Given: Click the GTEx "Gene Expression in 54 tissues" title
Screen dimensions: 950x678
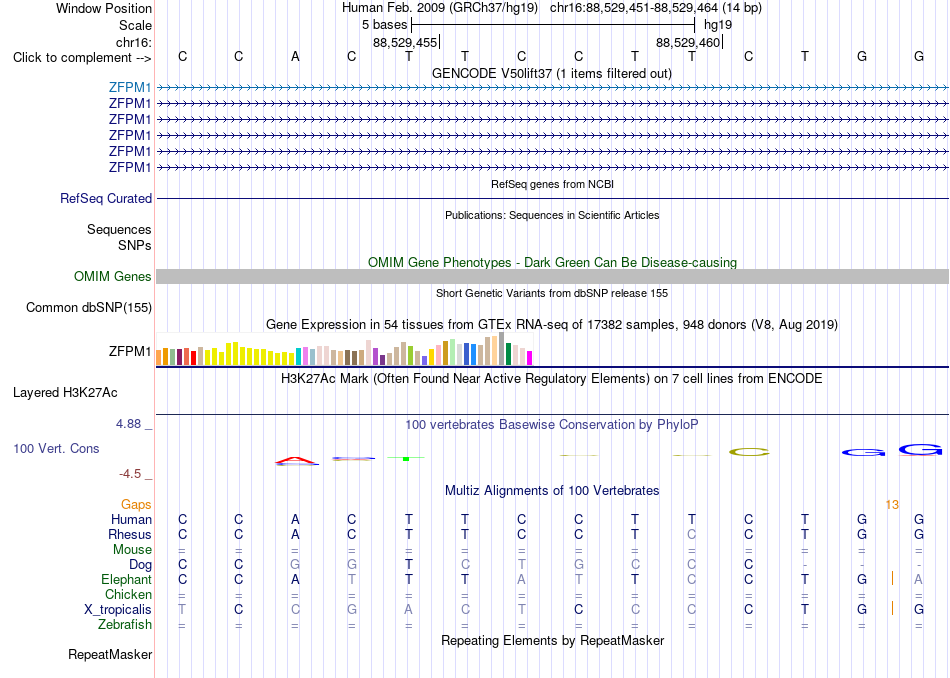Looking at the screenshot, I should (552, 325).
